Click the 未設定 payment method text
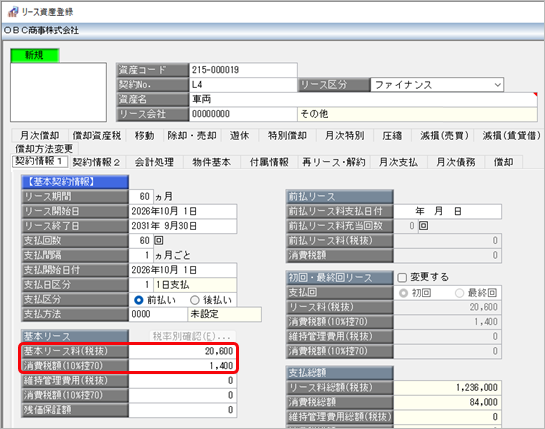The height and width of the screenshot is (429, 545). pos(225,314)
